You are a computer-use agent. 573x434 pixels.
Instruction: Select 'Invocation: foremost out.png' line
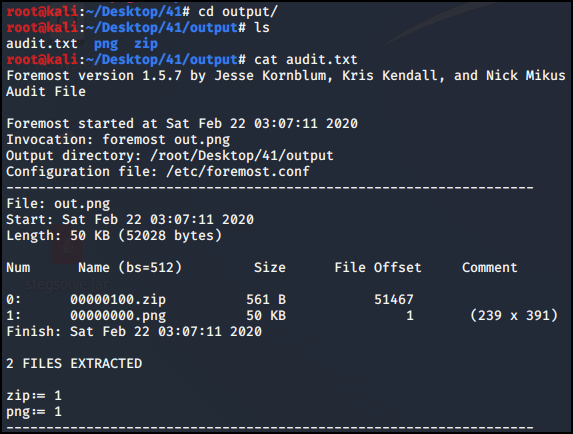point(118,140)
